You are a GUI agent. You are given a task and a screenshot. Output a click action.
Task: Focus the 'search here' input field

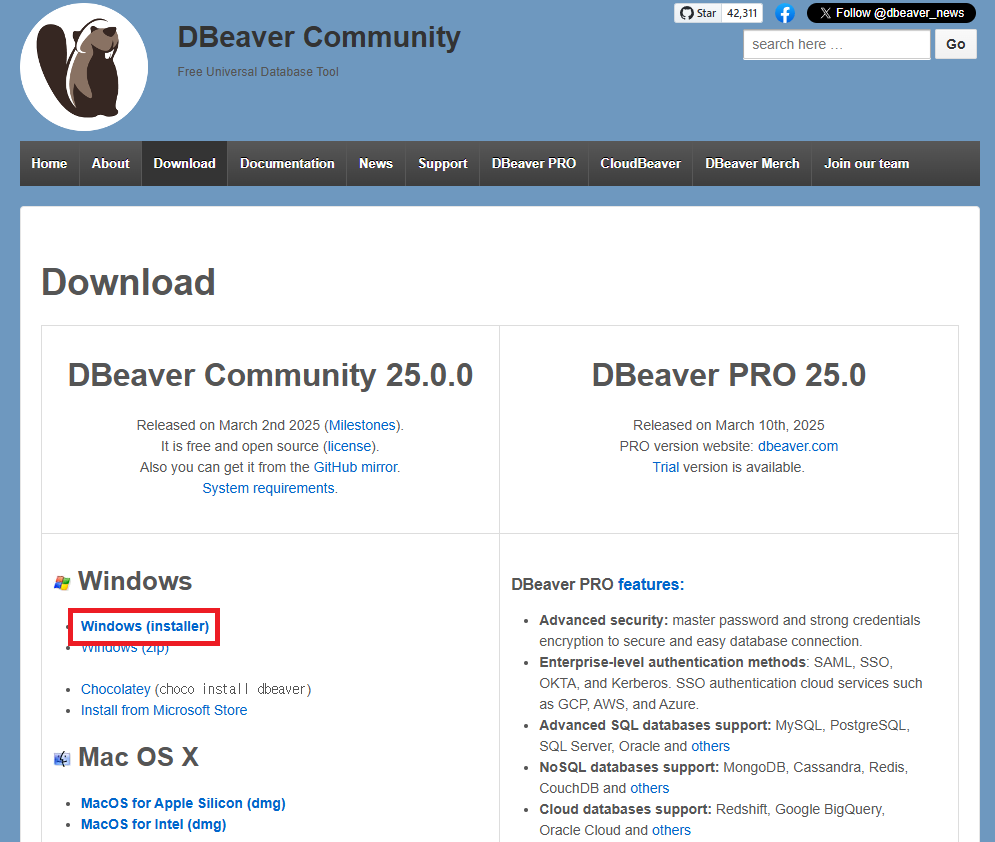click(836, 44)
